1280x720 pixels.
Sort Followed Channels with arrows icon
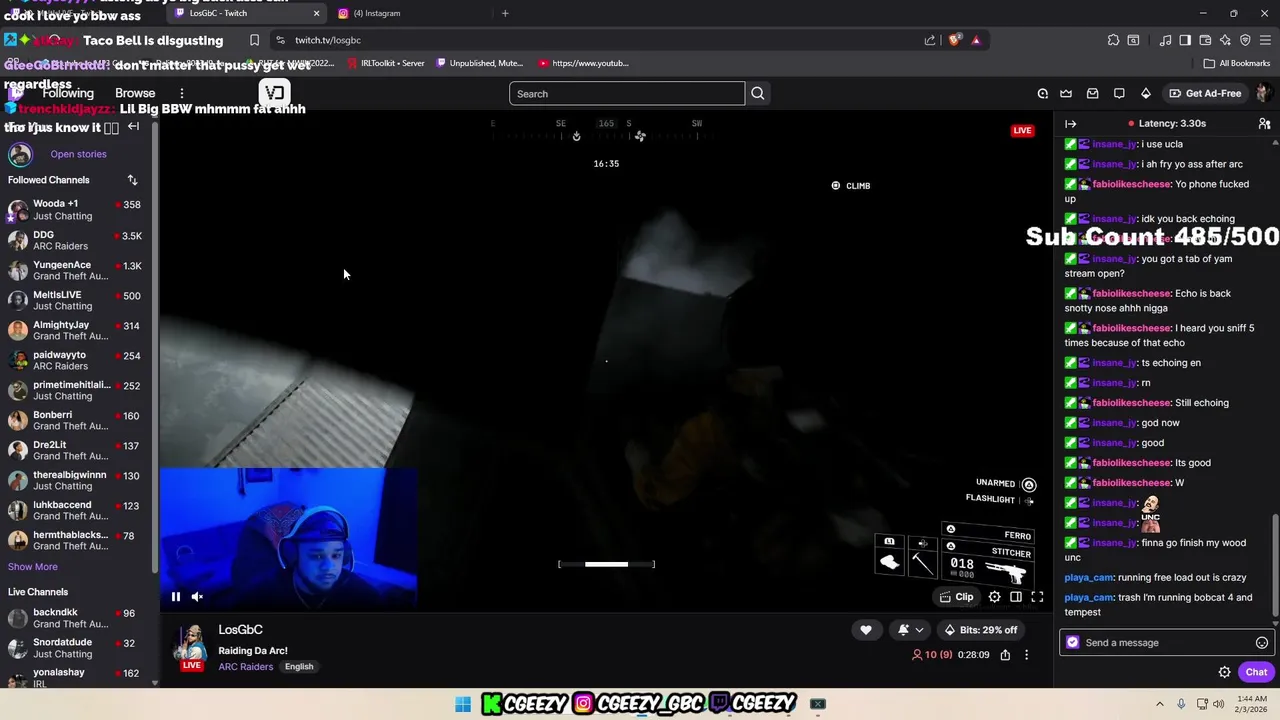(x=132, y=180)
